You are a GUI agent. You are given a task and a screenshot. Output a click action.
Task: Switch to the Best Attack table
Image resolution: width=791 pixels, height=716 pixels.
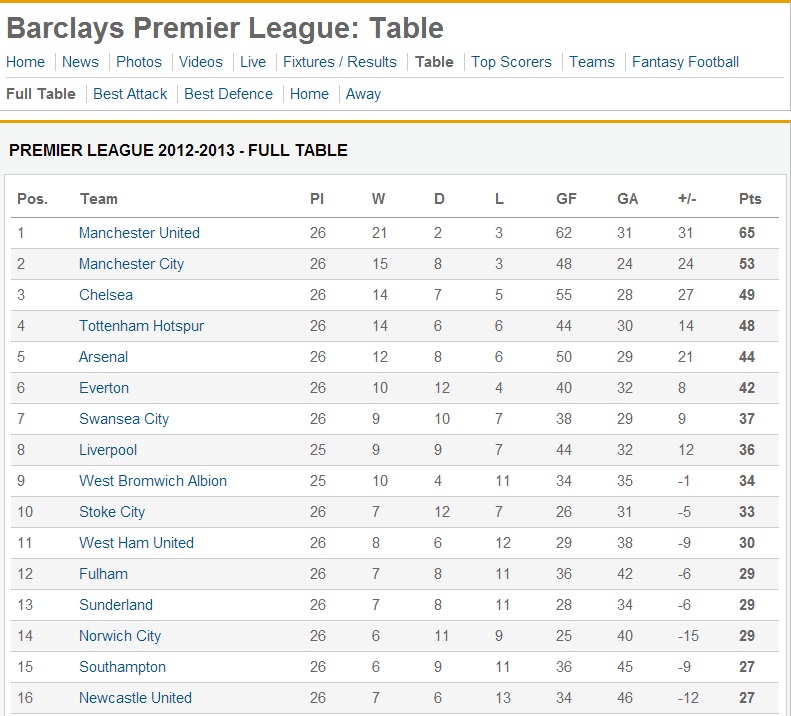(x=130, y=94)
